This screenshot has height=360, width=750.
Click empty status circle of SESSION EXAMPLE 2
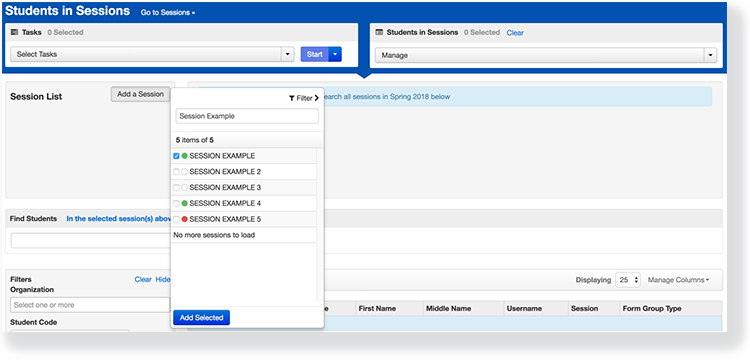coord(185,172)
